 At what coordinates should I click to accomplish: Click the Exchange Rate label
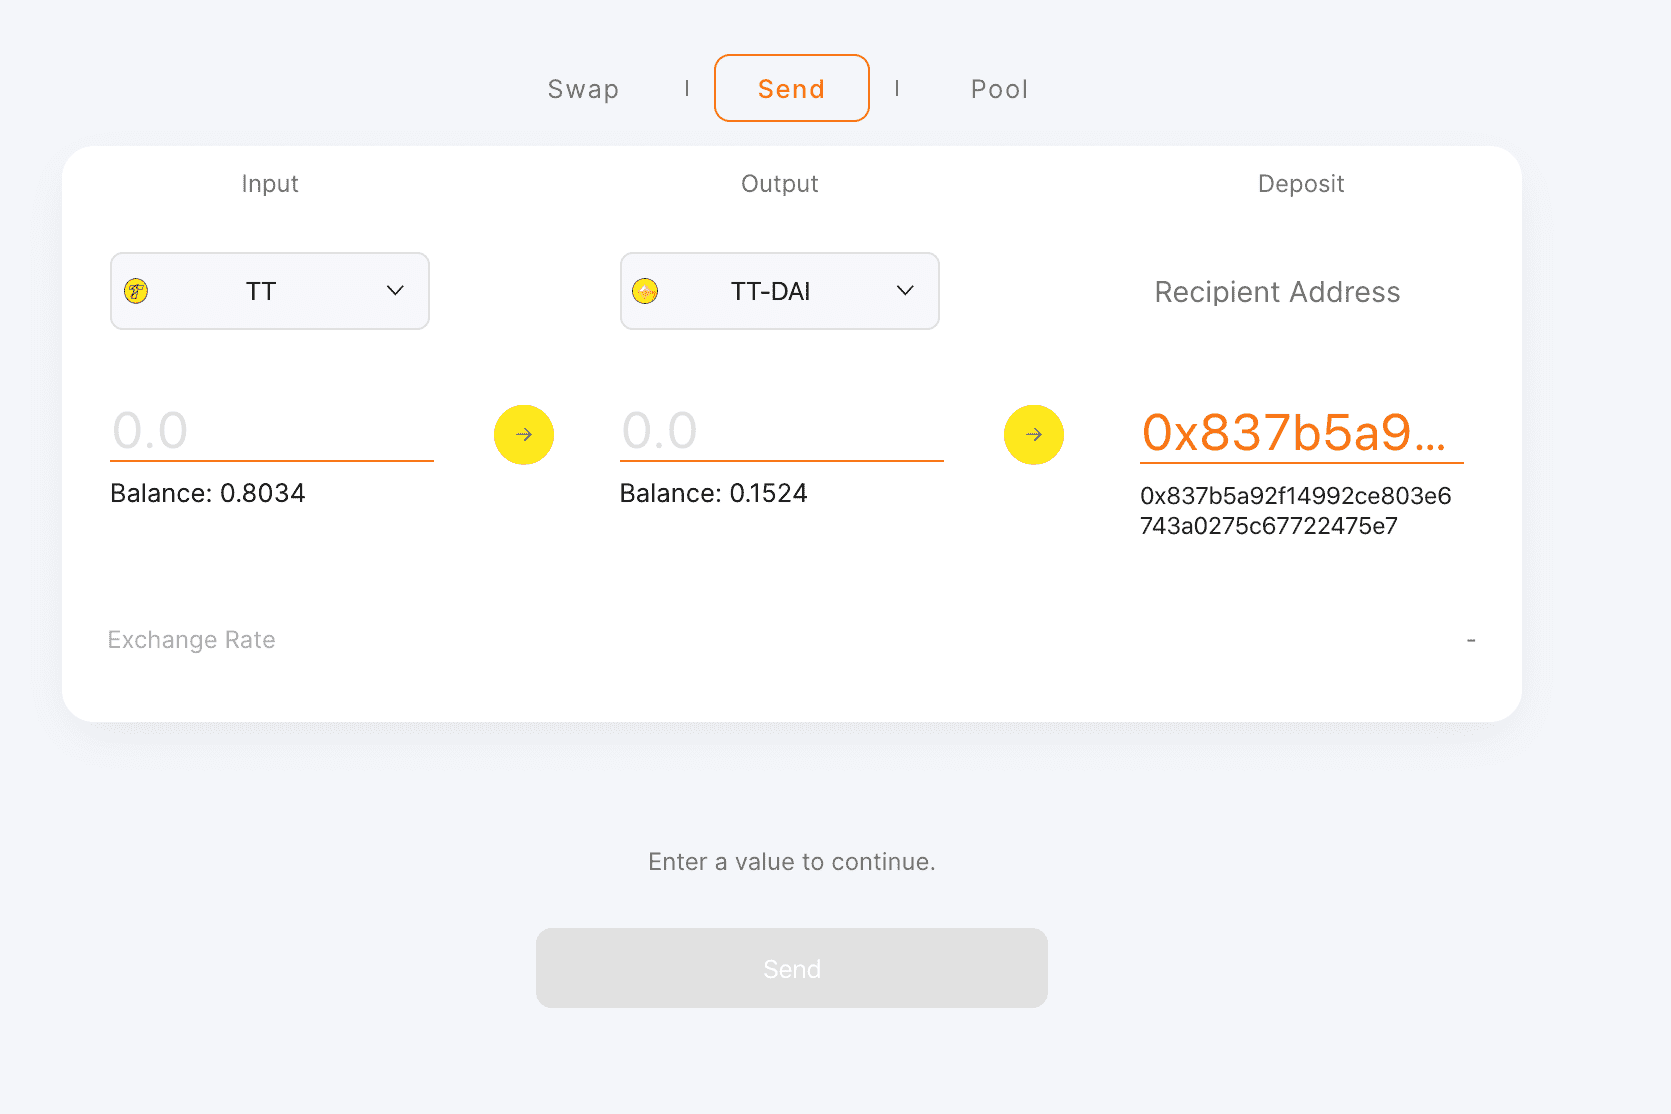[191, 639]
